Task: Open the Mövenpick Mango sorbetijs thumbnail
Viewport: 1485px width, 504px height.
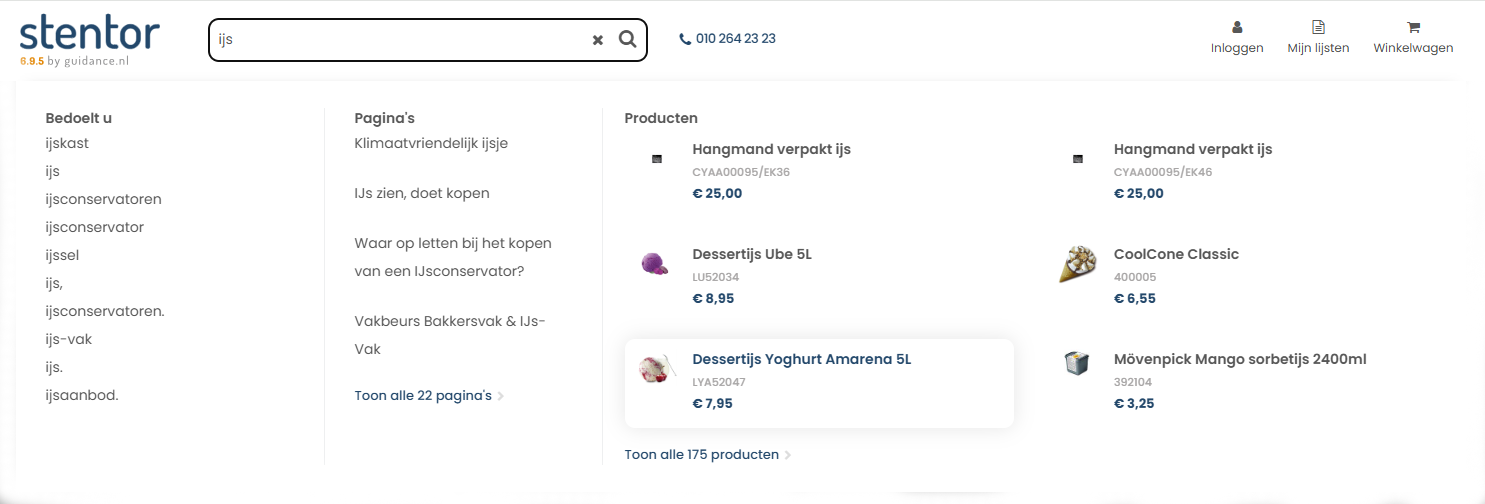Action: point(1076,363)
